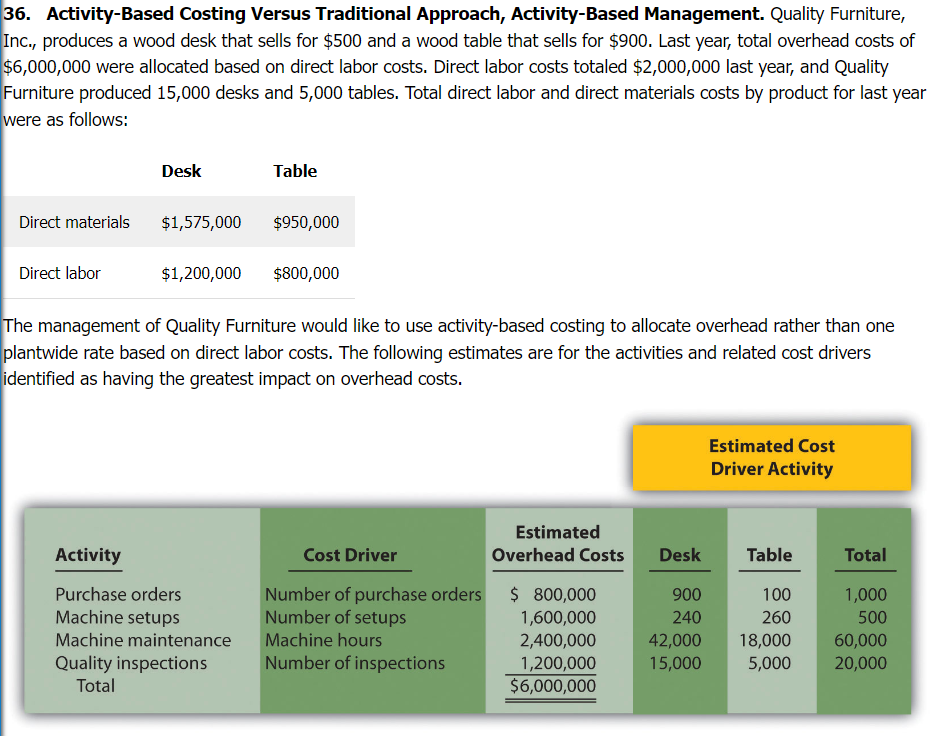Click the 'Quality inspections' activity row
The width and height of the screenshot is (943, 736).
tap(131, 663)
